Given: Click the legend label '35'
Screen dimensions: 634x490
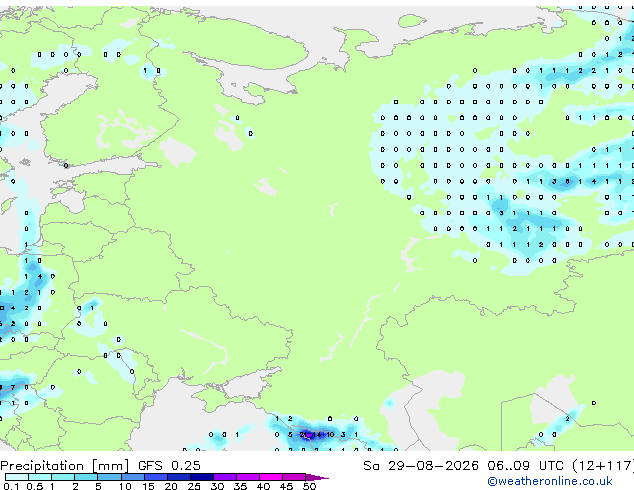Looking at the screenshot, I should 240,486.
